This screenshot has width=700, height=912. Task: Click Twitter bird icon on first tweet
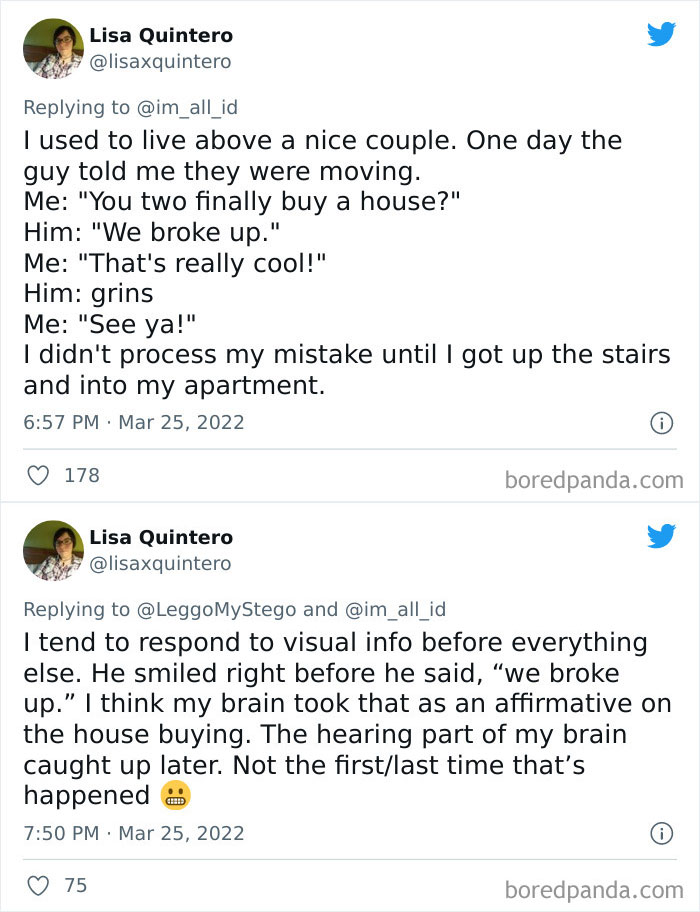click(x=661, y=34)
